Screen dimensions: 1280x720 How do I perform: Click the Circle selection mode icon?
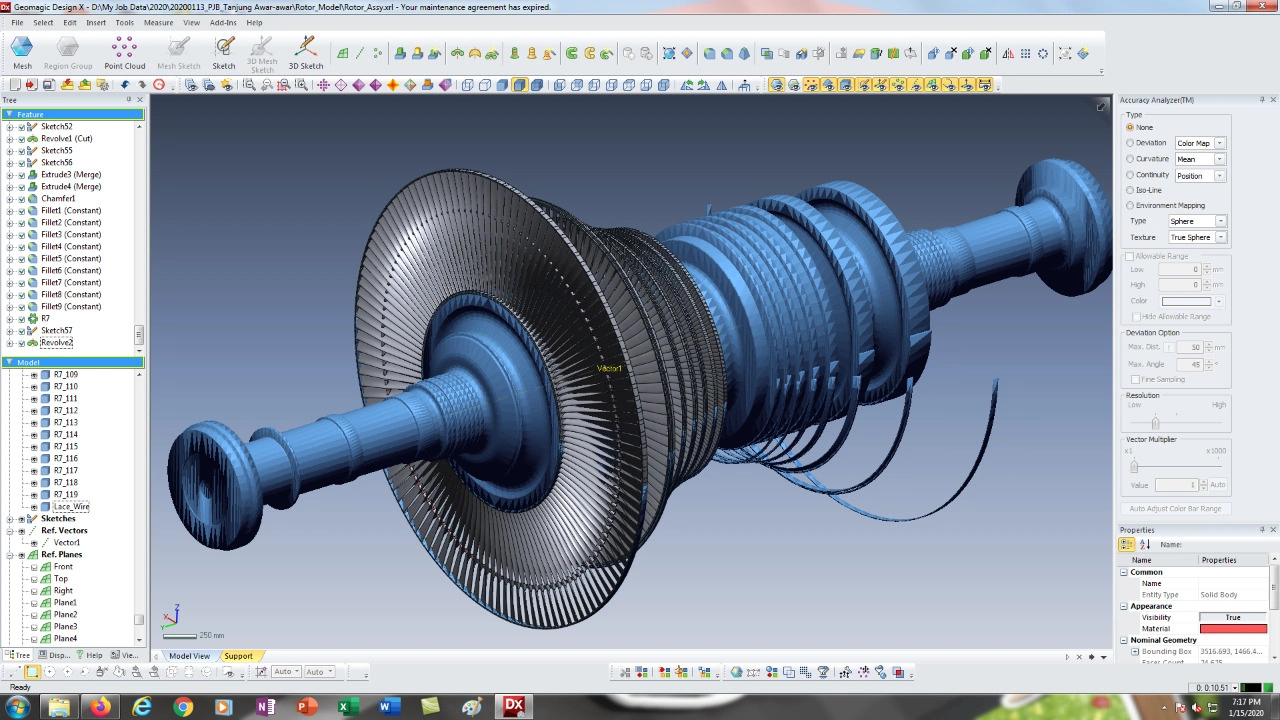pyautogui.click(x=49, y=672)
